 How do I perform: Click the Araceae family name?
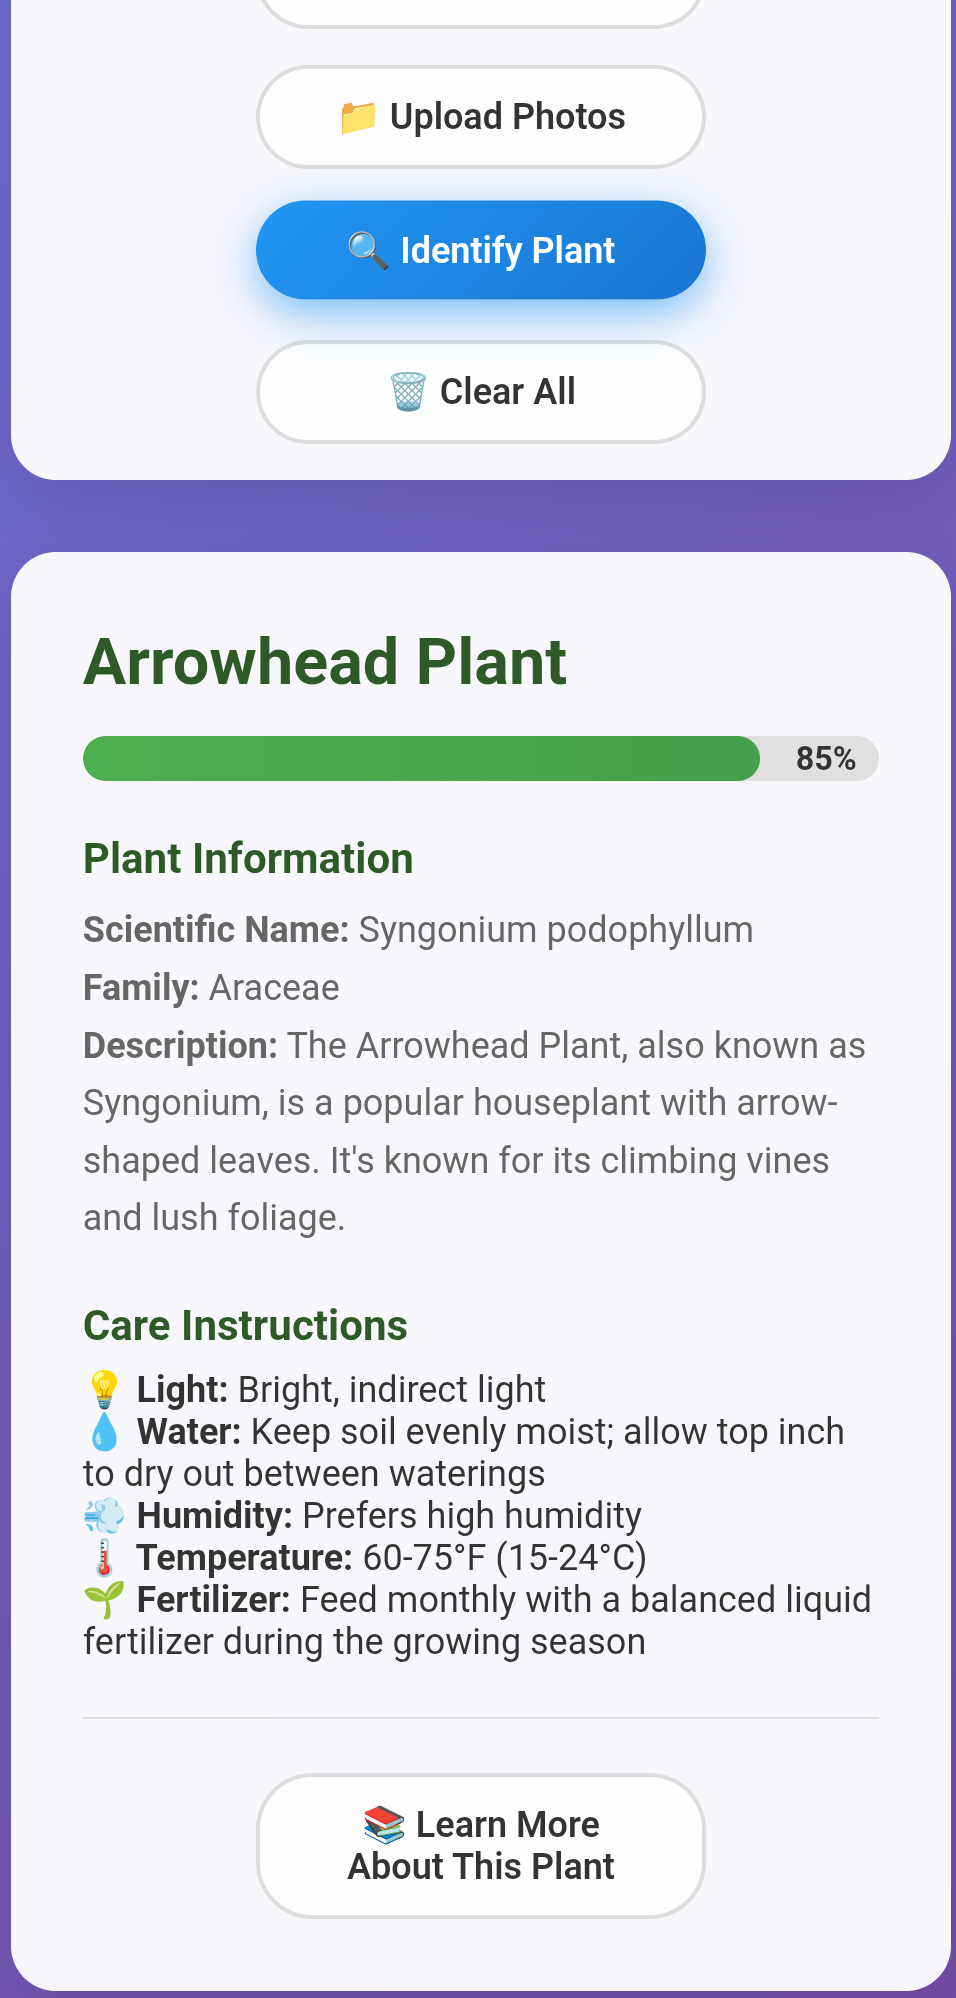point(274,988)
